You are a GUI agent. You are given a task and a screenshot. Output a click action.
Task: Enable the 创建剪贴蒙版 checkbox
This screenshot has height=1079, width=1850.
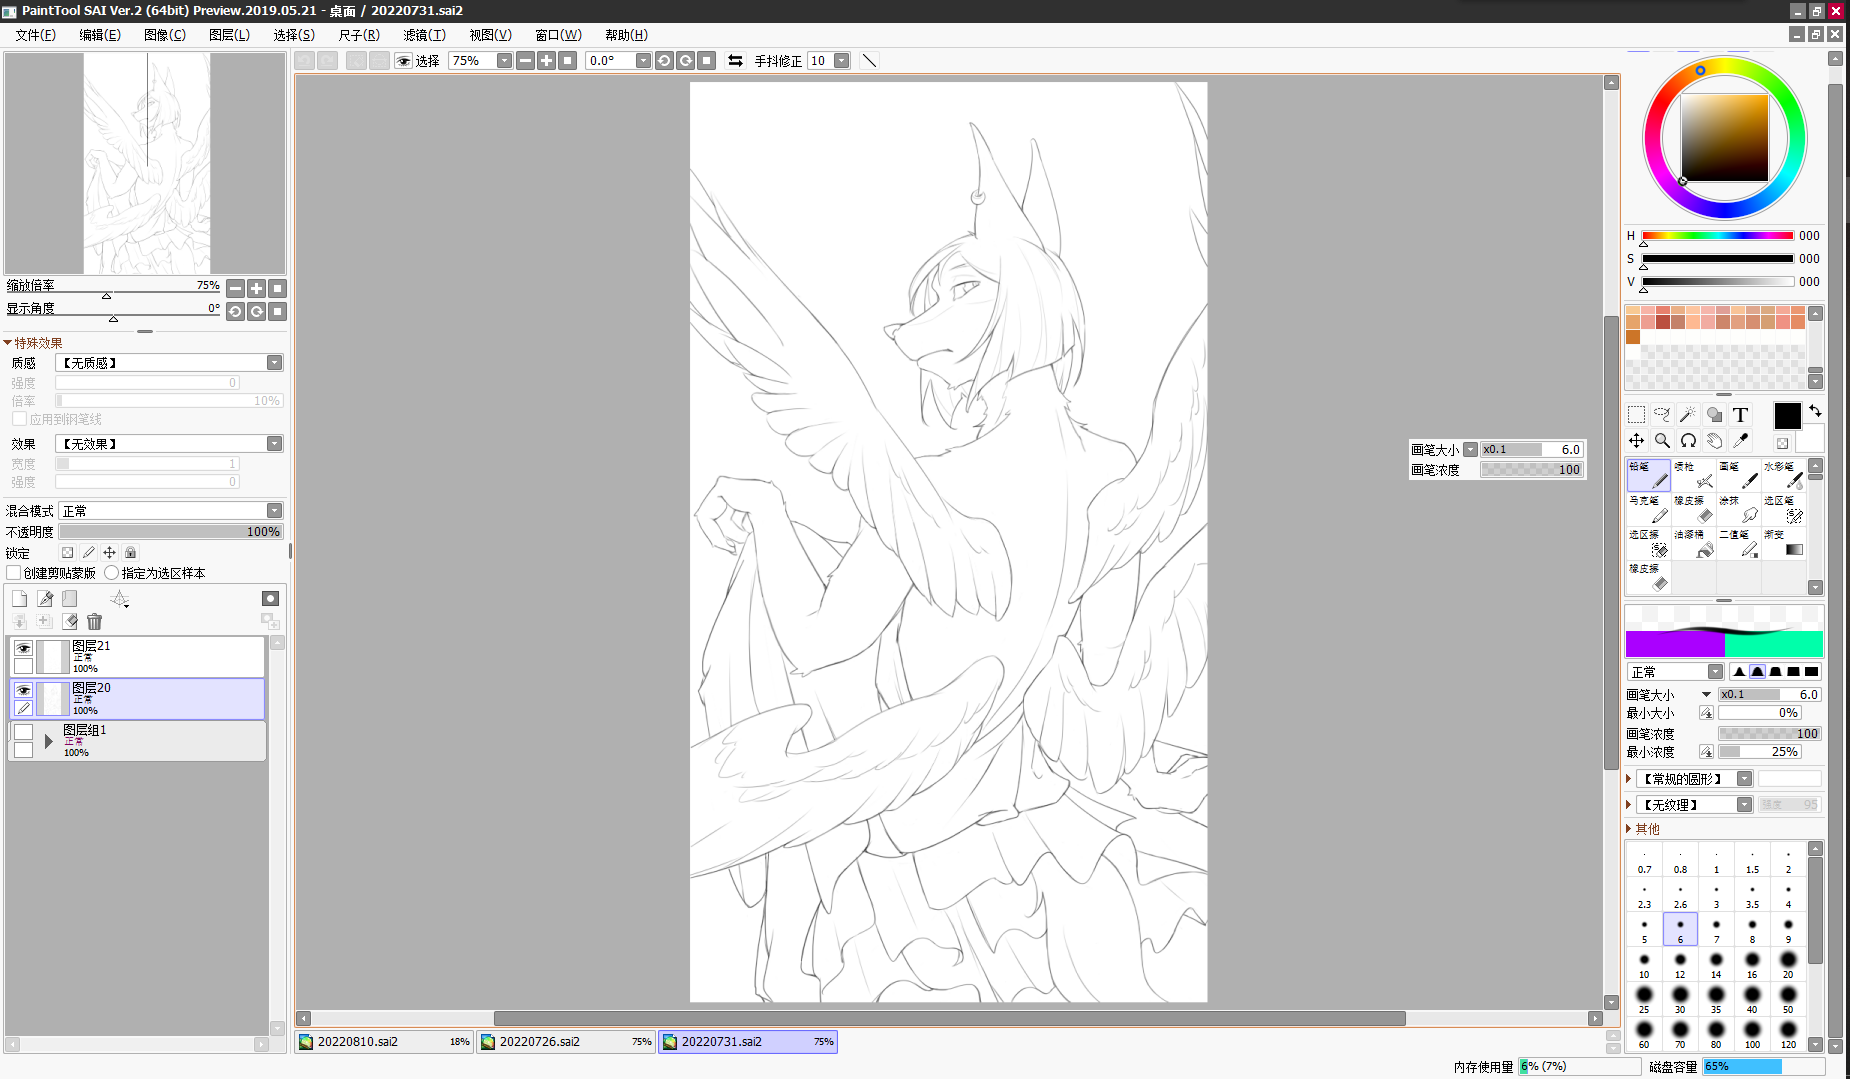click(x=14, y=573)
